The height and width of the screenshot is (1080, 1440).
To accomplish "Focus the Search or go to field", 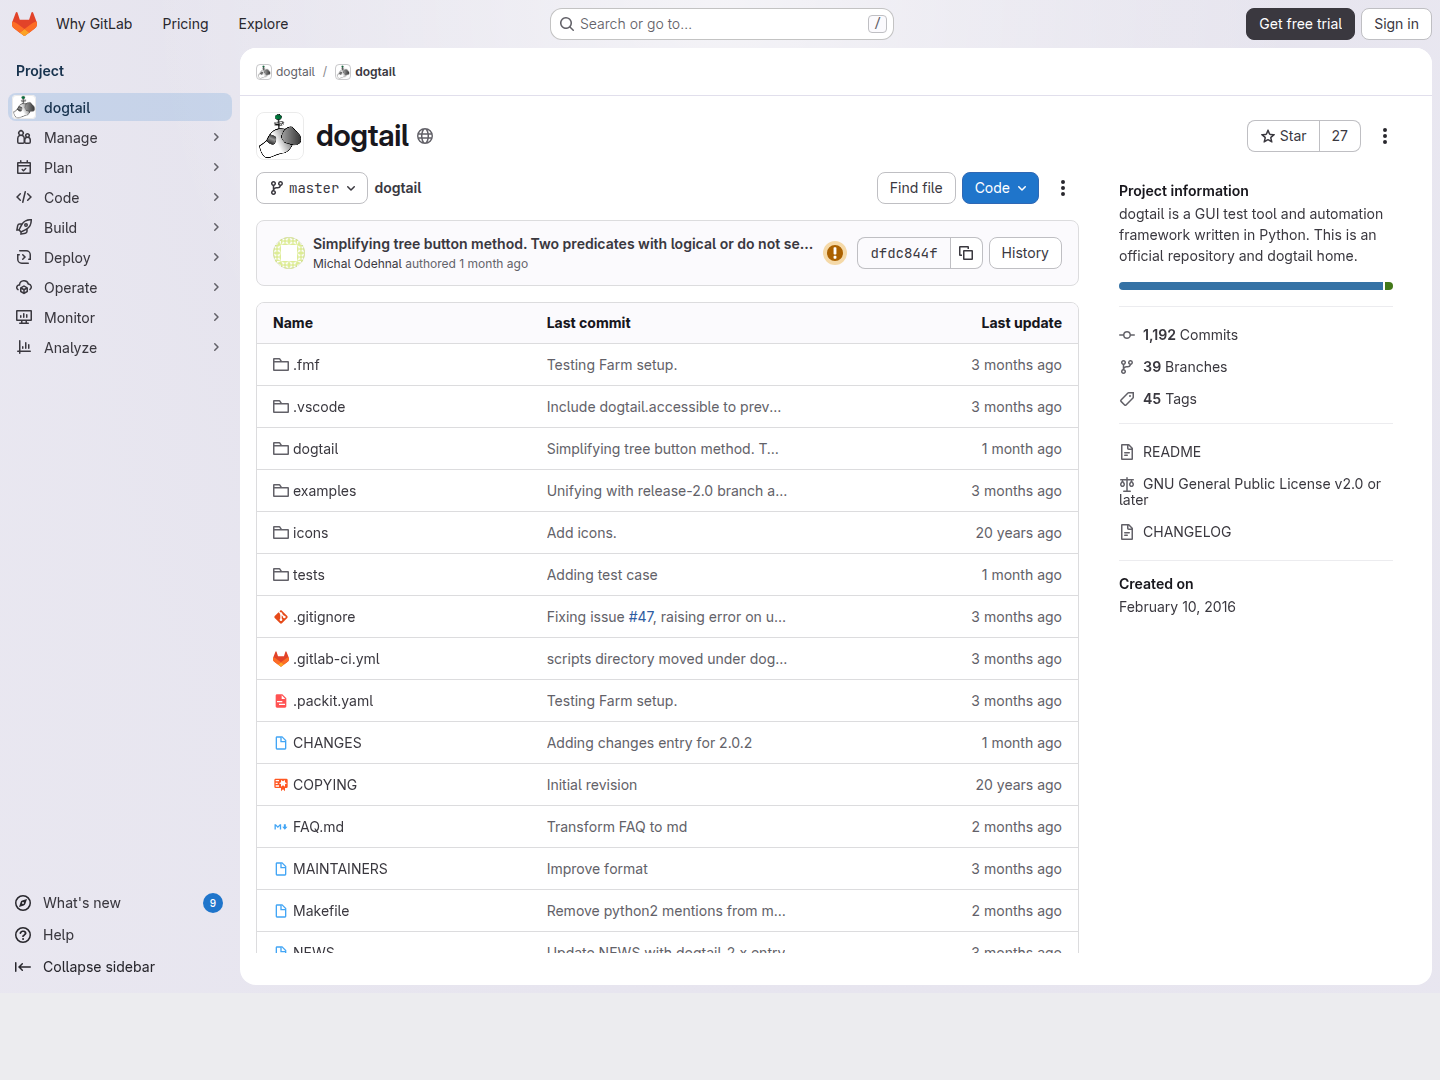I will (x=722, y=24).
